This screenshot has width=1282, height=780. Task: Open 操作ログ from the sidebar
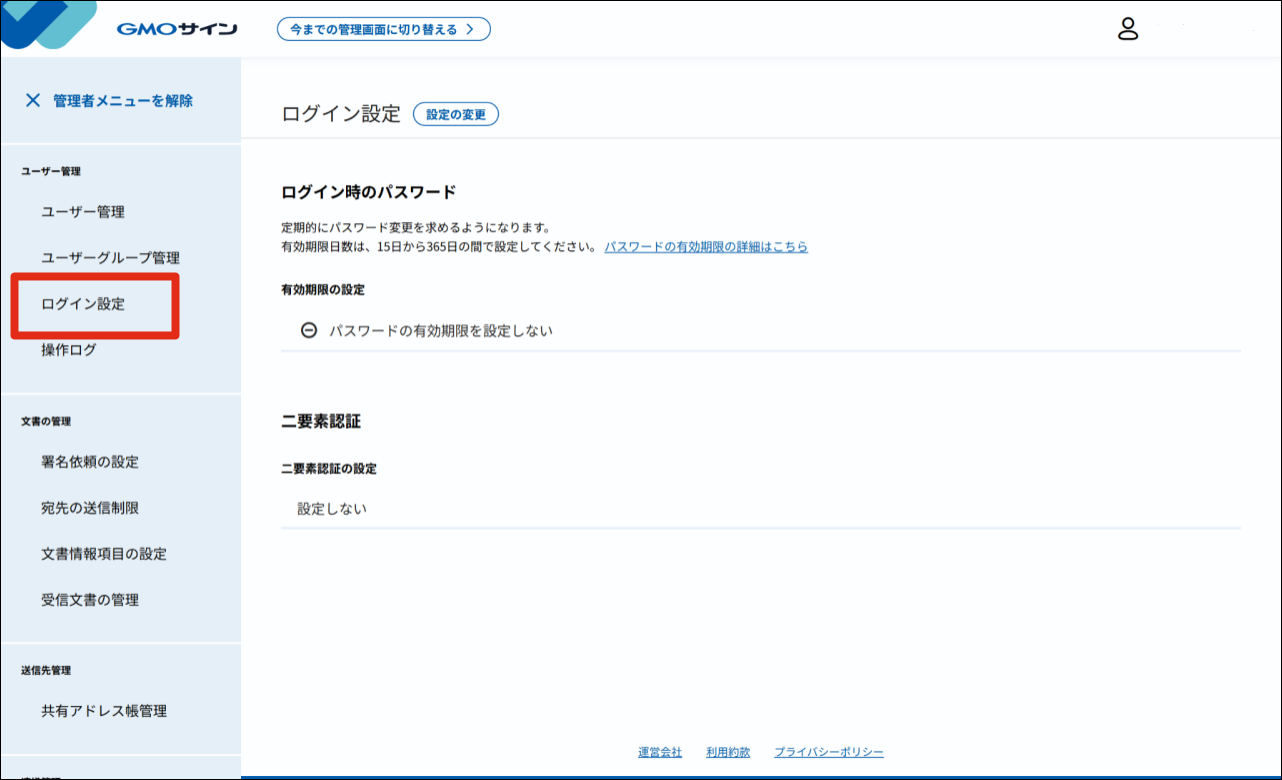69,350
